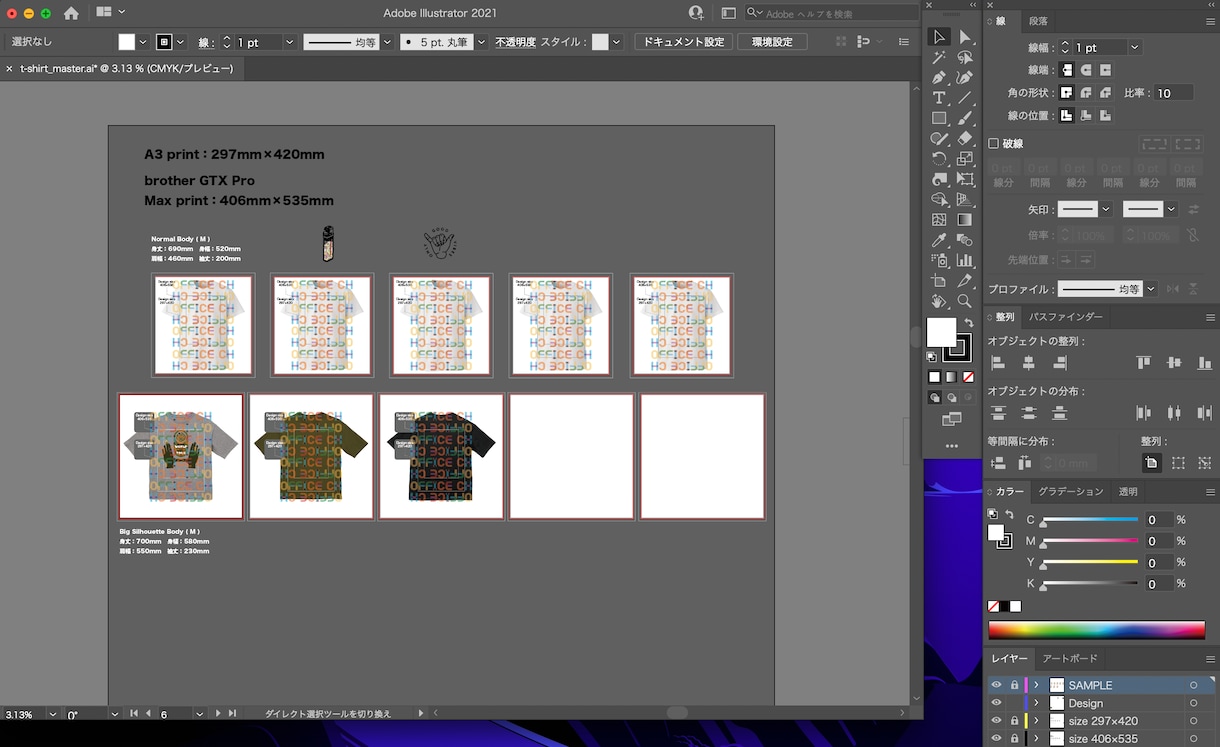
Task: Unlock the SAMPLE layer
Action: 1014,685
